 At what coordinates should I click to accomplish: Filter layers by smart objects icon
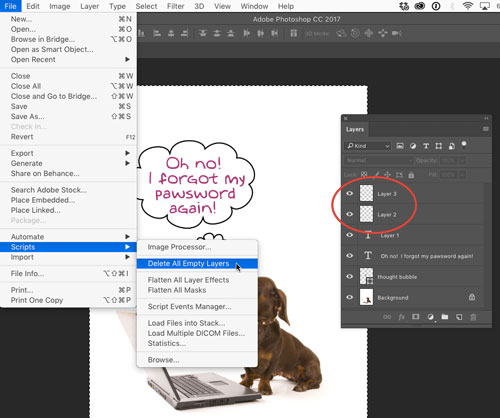coord(452,146)
